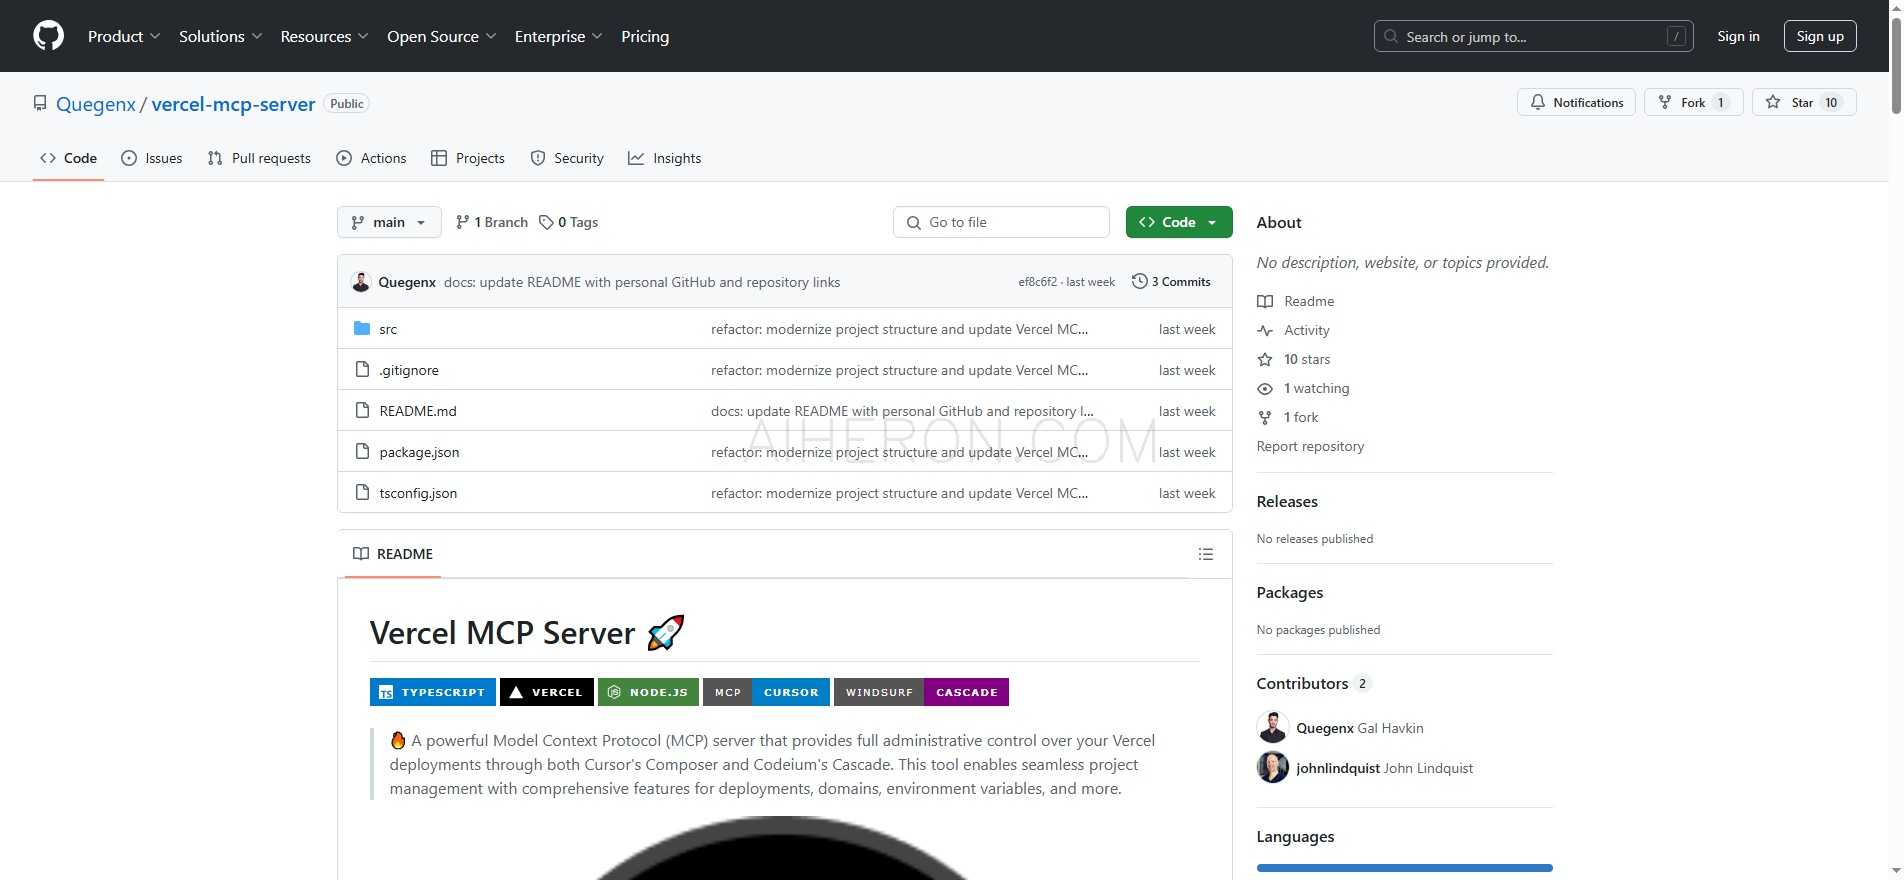The image size is (1904, 880).
Task: Click the Quegenx contributor avatar
Action: [x=1273, y=727]
